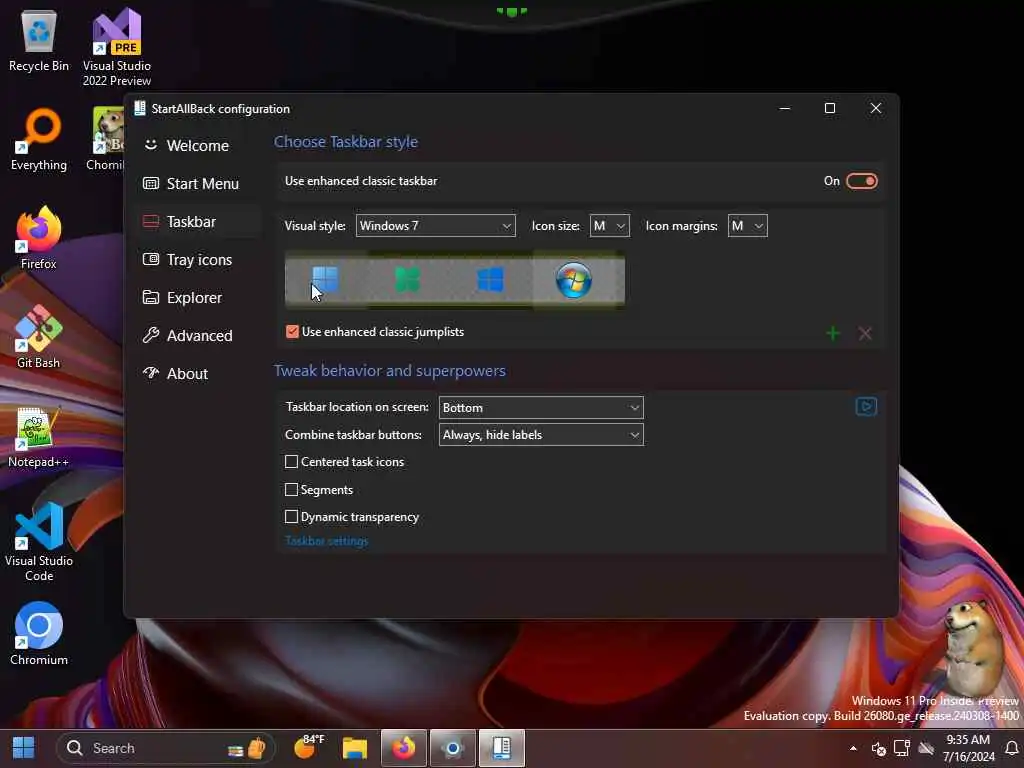Switch to Firefox on the taskbar
The height and width of the screenshot is (768, 1024).
click(404, 748)
